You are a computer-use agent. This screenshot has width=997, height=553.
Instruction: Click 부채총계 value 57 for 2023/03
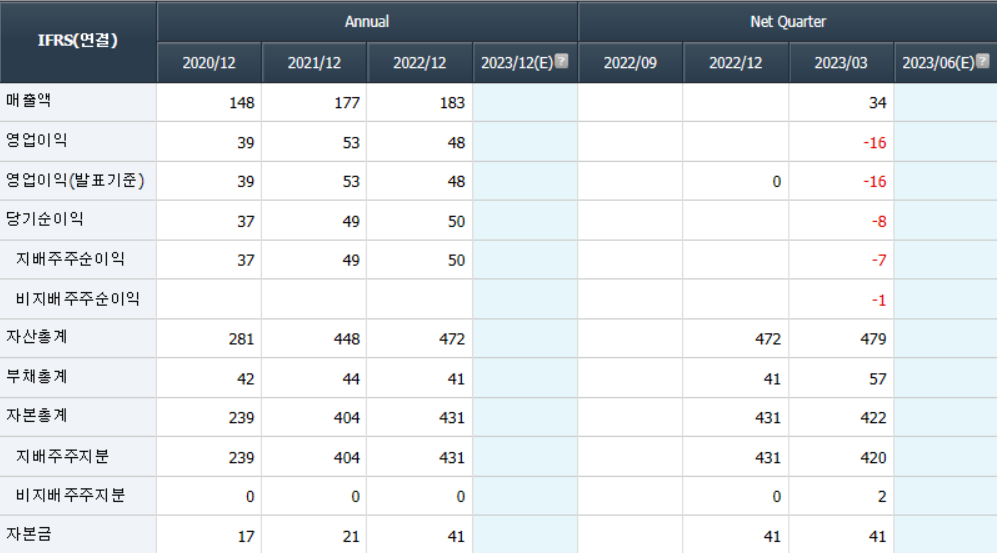[877, 379]
